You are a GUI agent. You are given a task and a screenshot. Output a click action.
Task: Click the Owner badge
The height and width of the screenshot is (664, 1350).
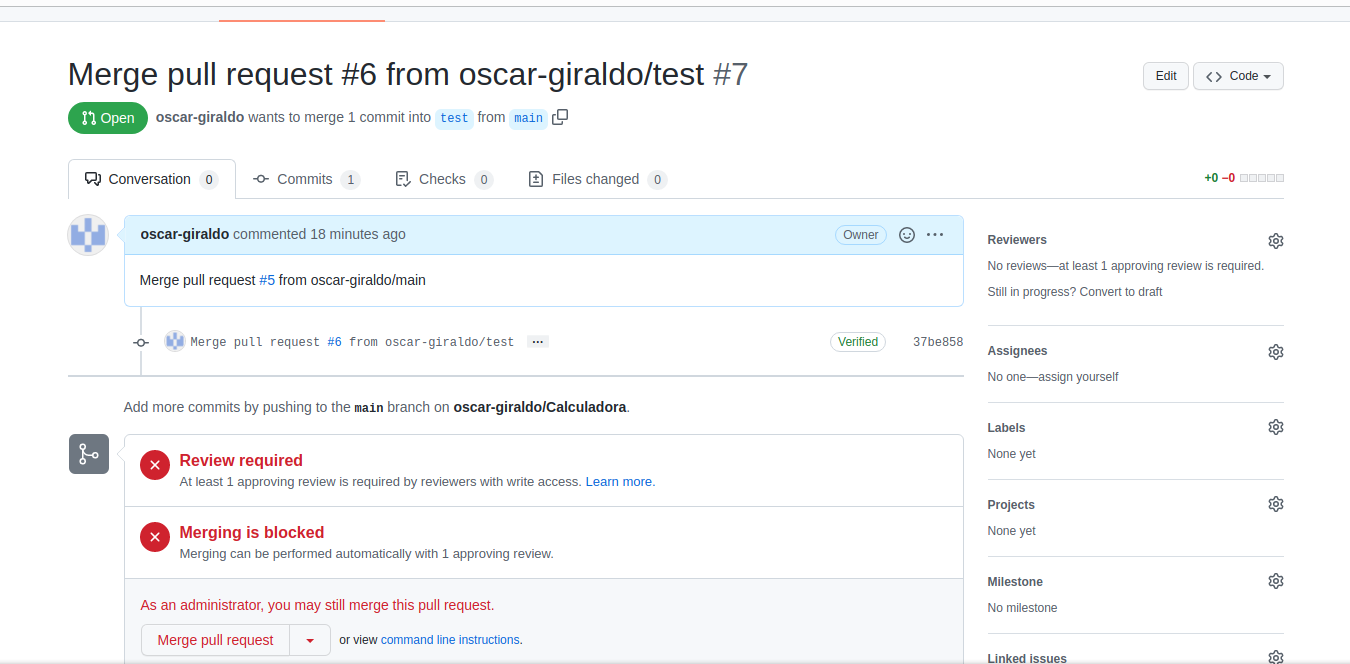[x=861, y=235]
